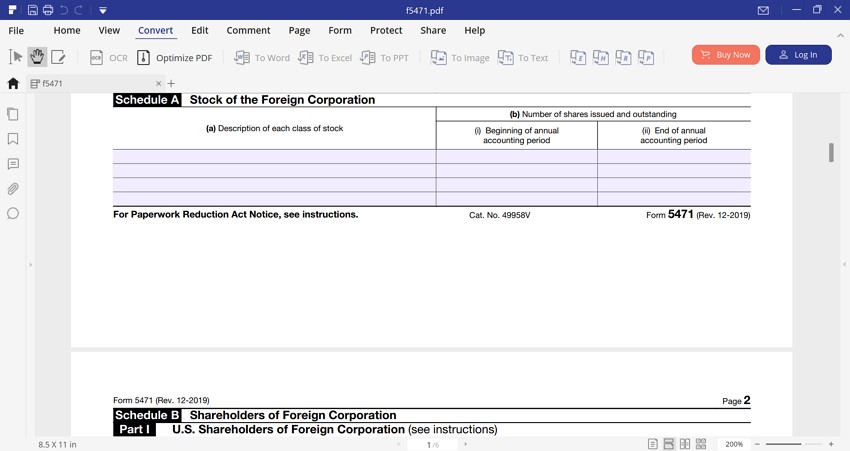Click the zoom slider
The width and height of the screenshot is (850, 451).
click(794, 444)
